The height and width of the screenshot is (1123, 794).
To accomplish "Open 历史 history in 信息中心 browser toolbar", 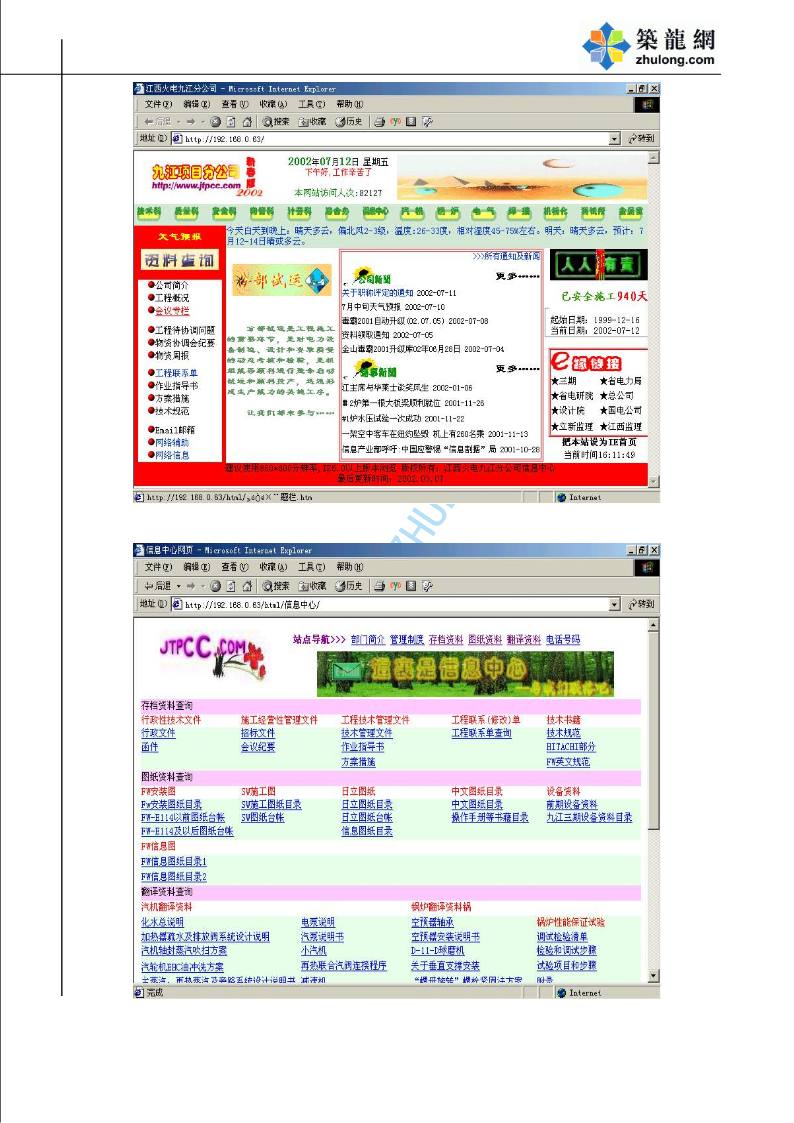I will point(349,586).
